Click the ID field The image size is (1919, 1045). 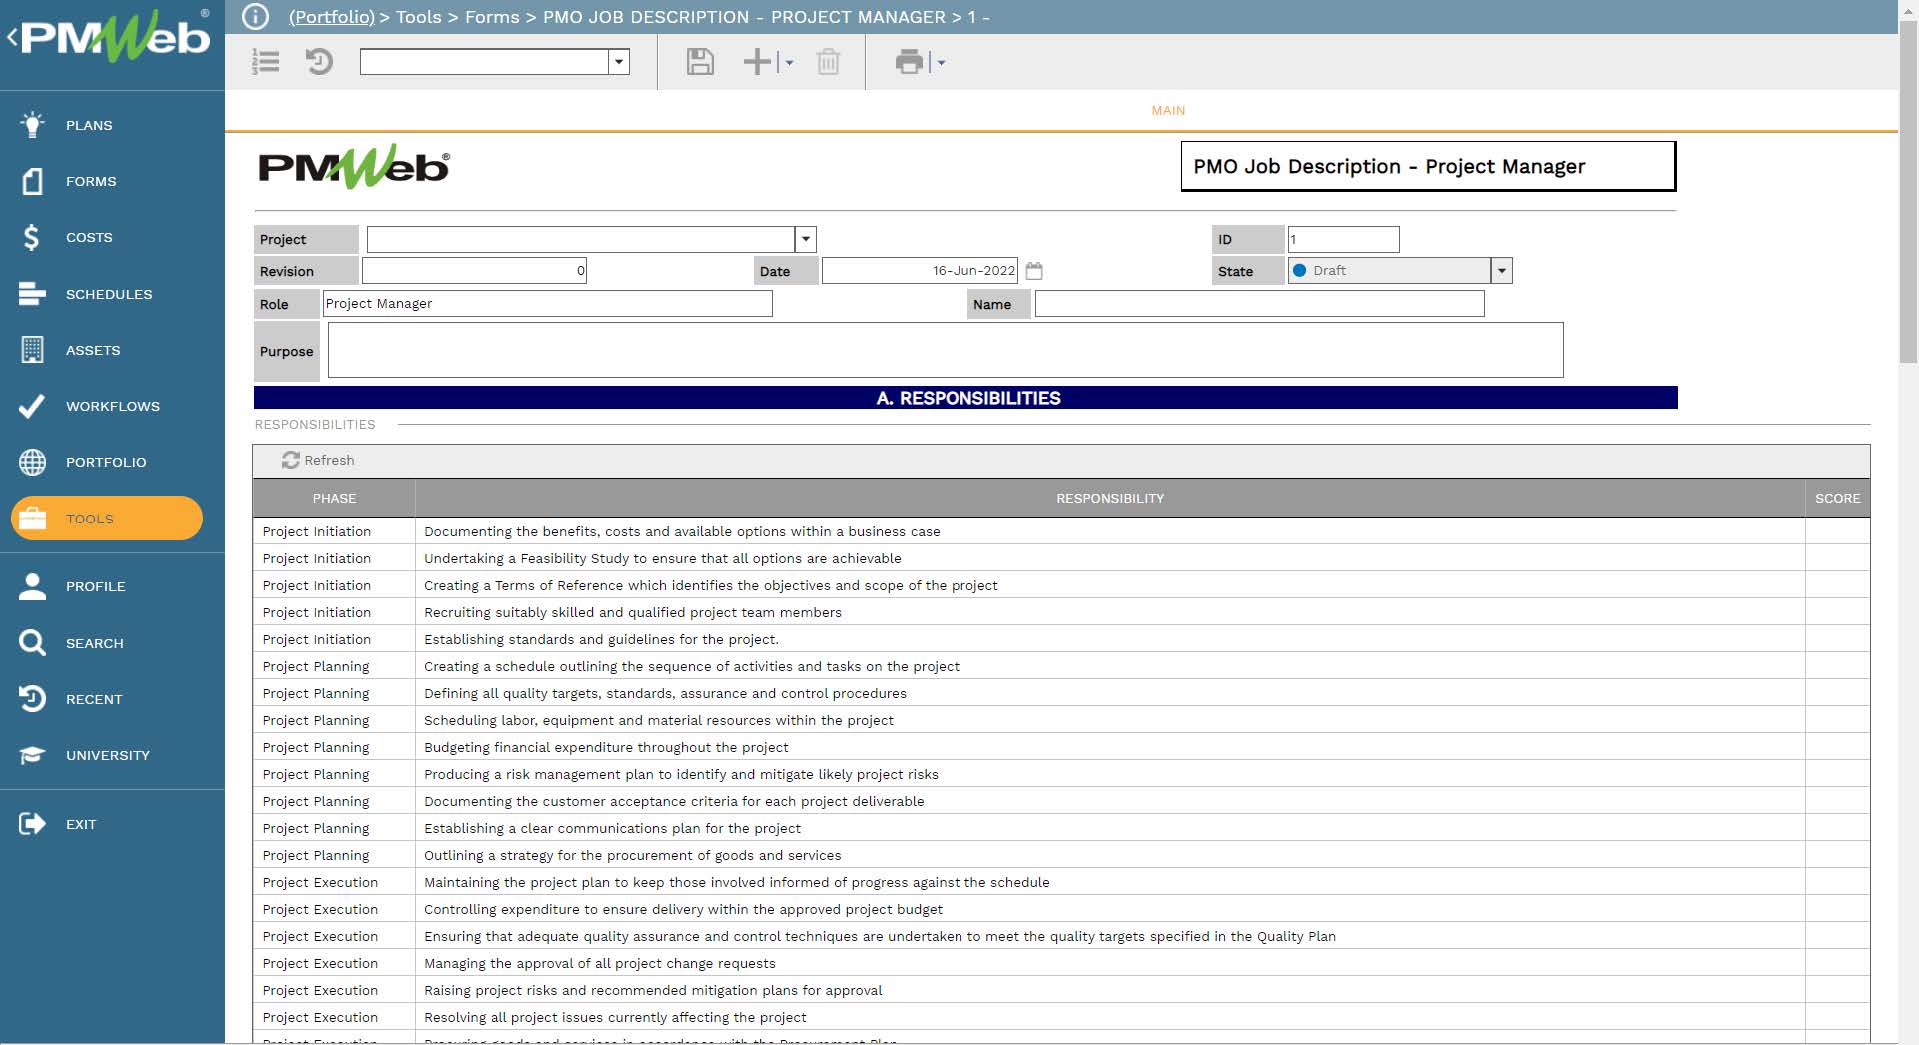pos(1343,239)
